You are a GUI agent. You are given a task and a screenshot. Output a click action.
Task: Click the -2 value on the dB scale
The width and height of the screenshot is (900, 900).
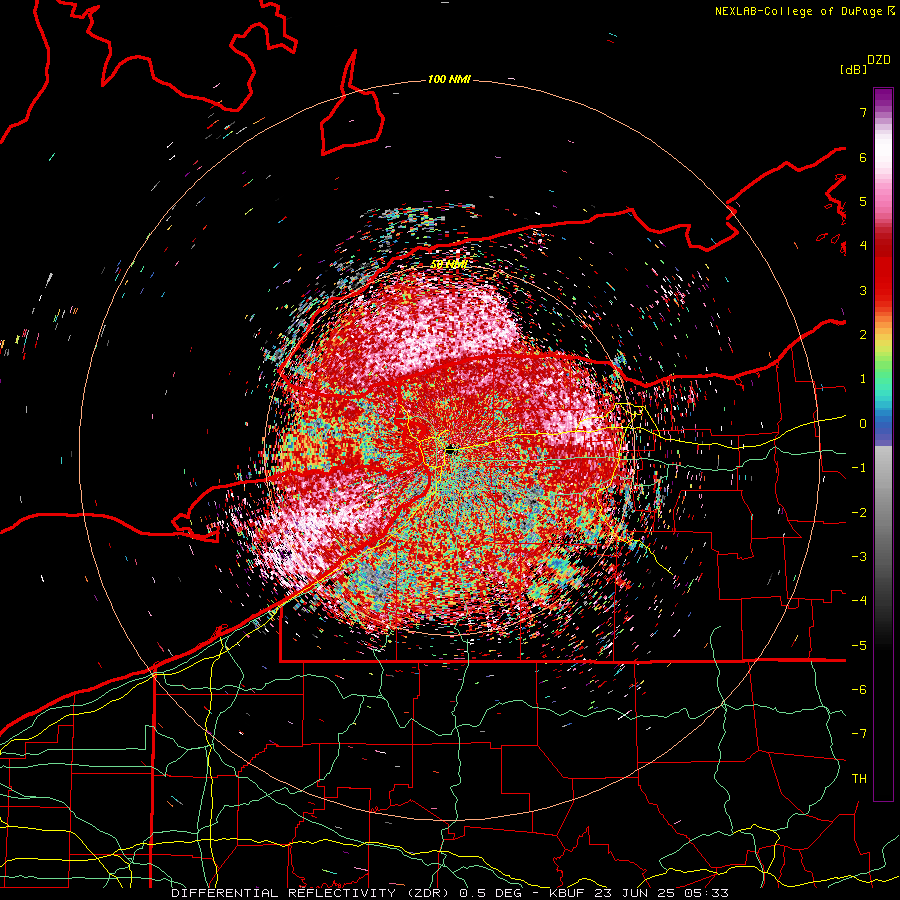click(859, 513)
